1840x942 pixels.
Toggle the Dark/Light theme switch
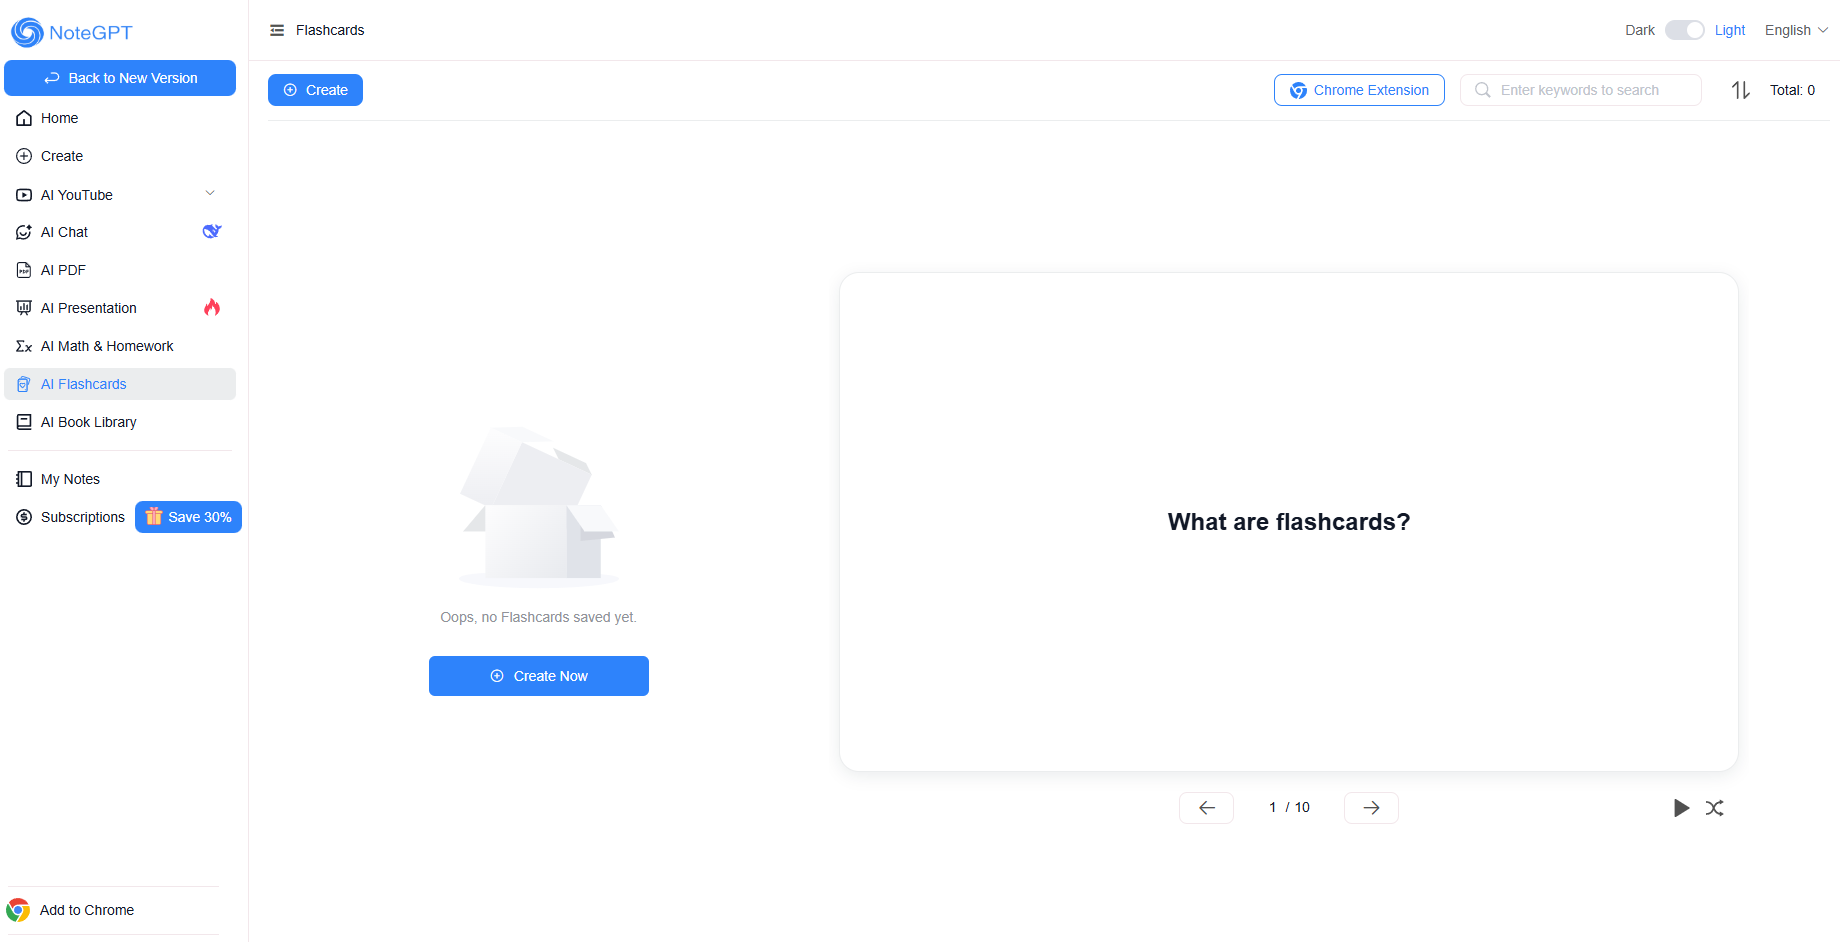click(x=1685, y=30)
